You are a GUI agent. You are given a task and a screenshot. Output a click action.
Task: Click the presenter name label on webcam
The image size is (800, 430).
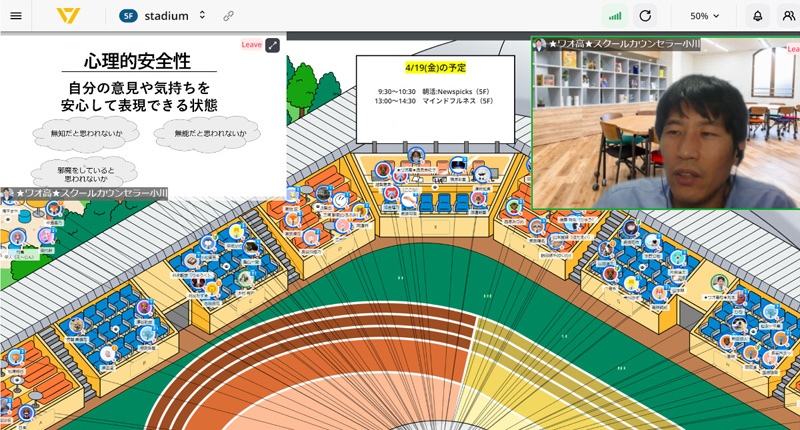point(622,45)
